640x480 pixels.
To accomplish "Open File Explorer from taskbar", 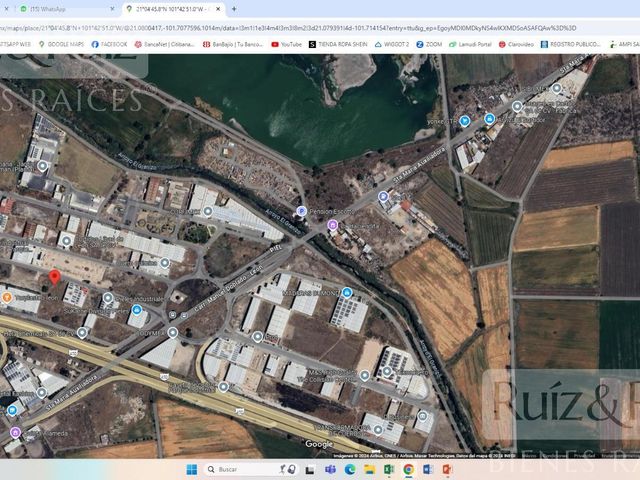I will (x=369, y=469).
